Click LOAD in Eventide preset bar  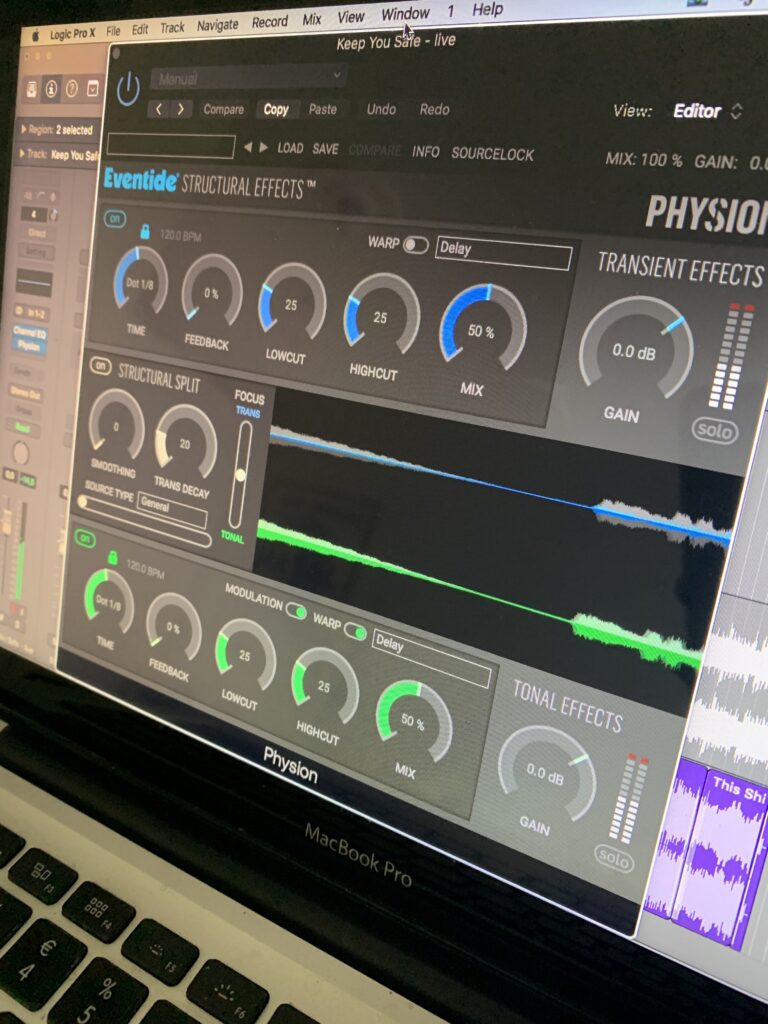pyautogui.click(x=290, y=148)
